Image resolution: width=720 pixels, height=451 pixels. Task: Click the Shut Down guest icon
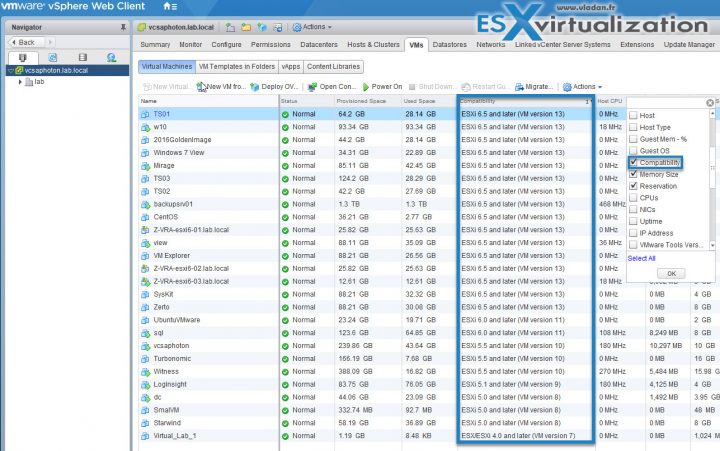(412, 86)
